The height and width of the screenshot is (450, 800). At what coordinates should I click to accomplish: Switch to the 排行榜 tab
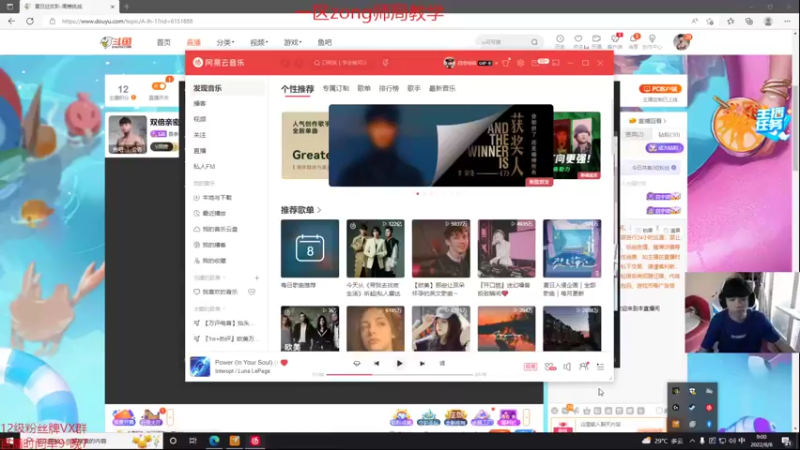coord(389,88)
